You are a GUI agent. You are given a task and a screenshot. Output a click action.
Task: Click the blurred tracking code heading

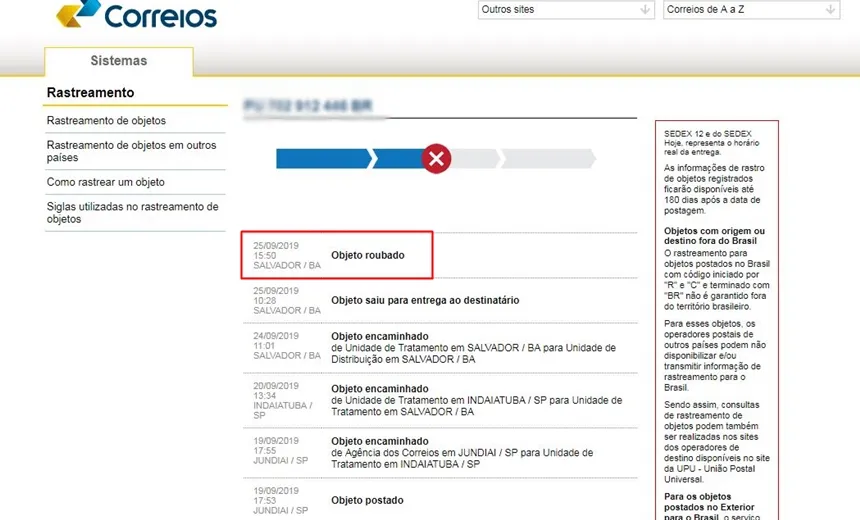(308, 105)
